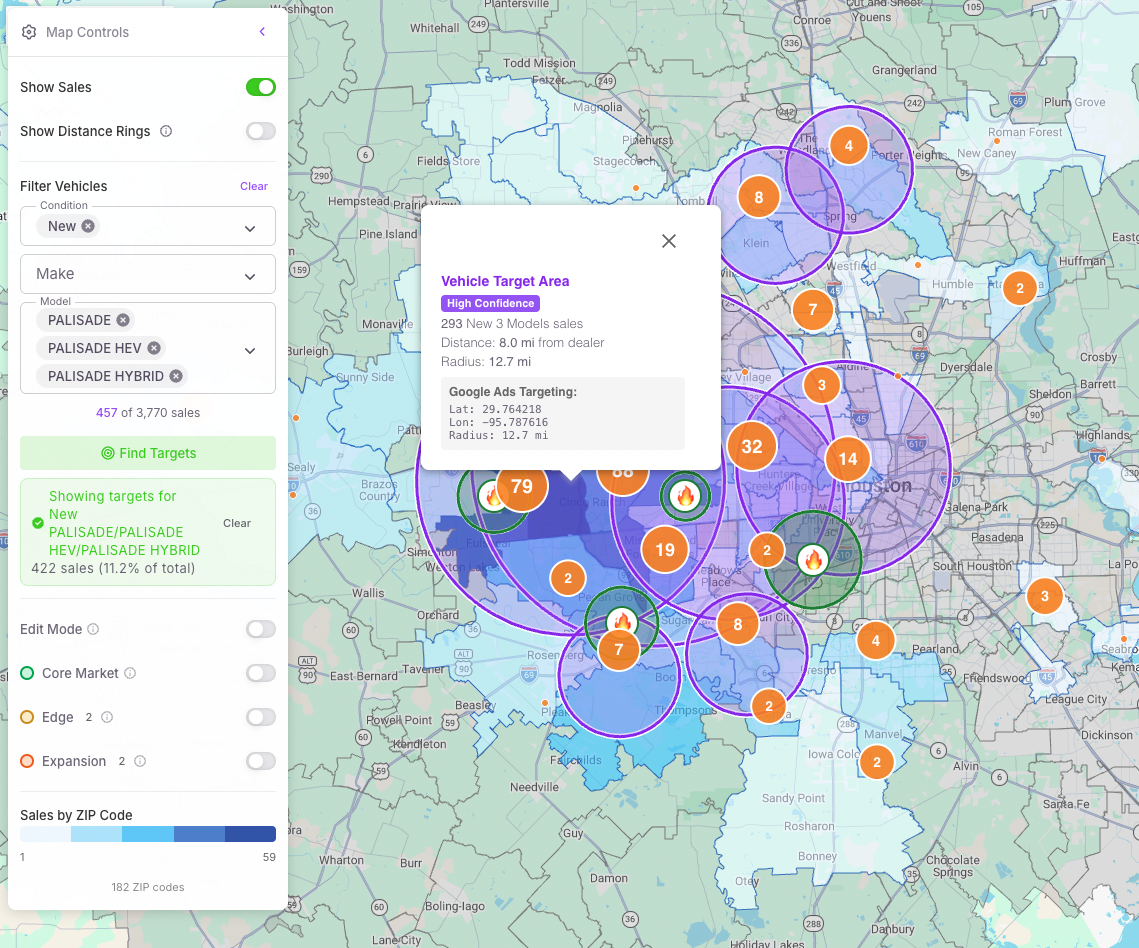
Task: Disable the Show Sales toggle
Action: click(x=260, y=87)
